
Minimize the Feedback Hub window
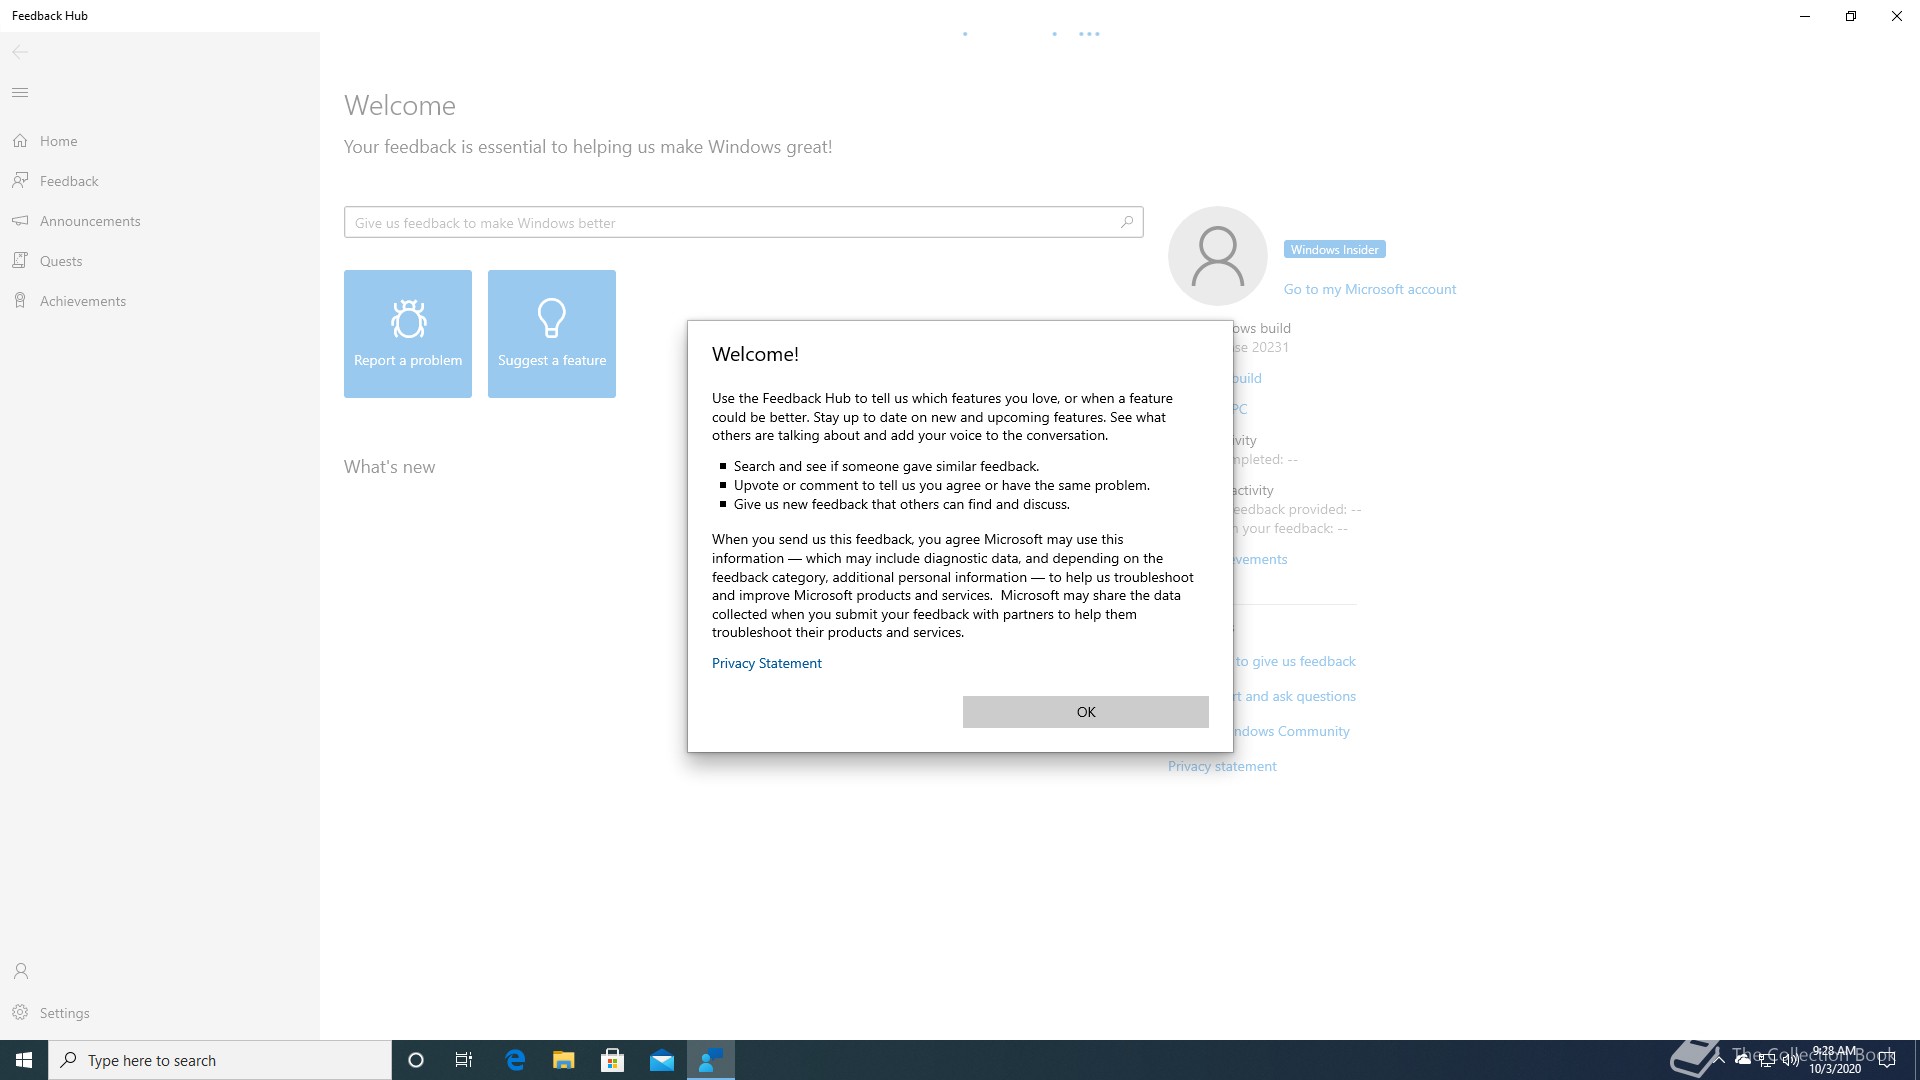pyautogui.click(x=1805, y=16)
